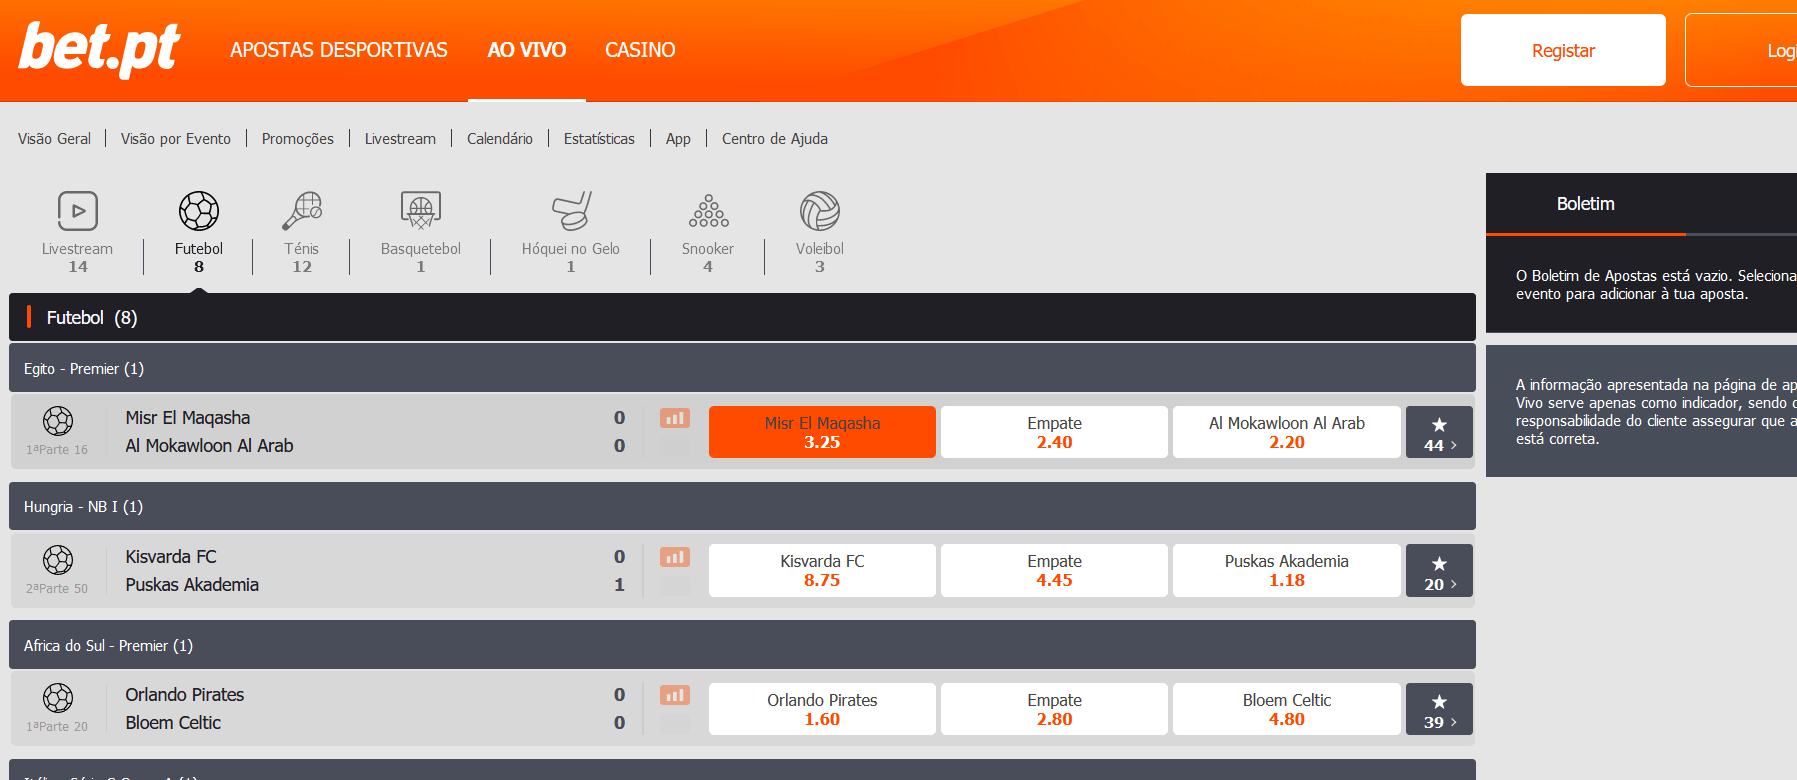Select the Snooker balls icon
The width and height of the screenshot is (1797, 780).
708,211
